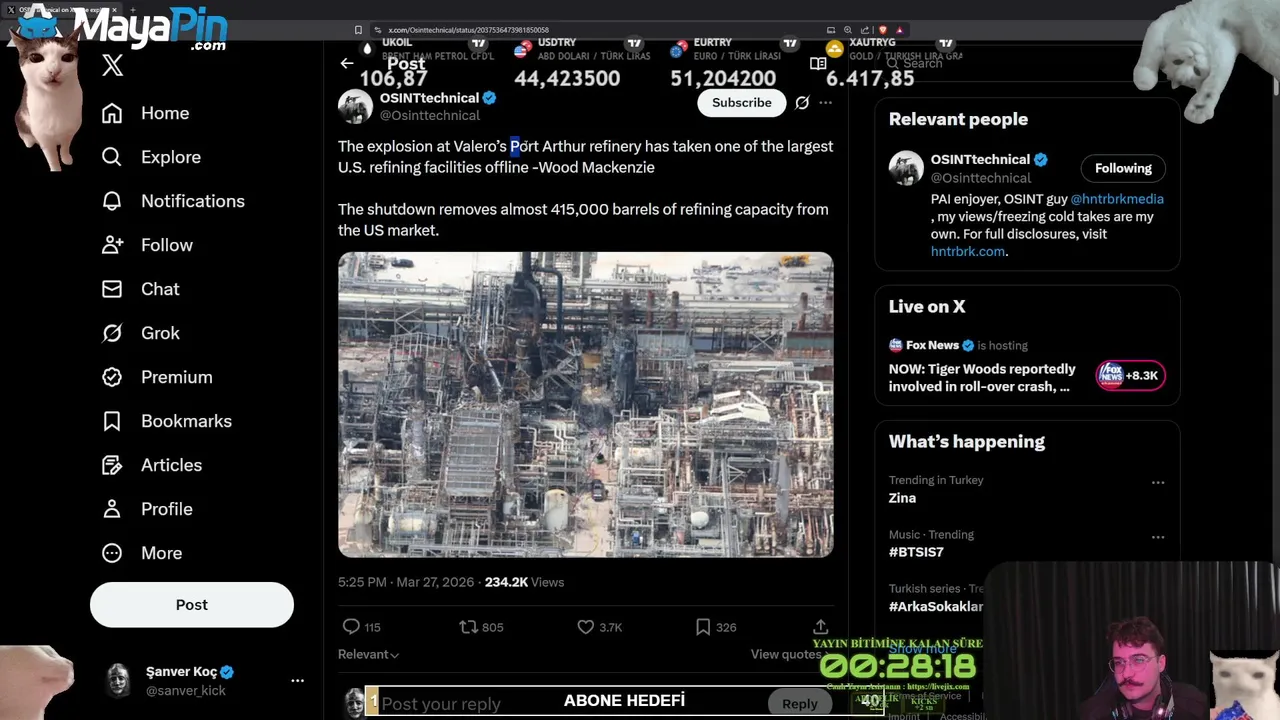This screenshot has height=720, width=1280.
Task: Click the repost icon with 805
Action: tap(468, 627)
